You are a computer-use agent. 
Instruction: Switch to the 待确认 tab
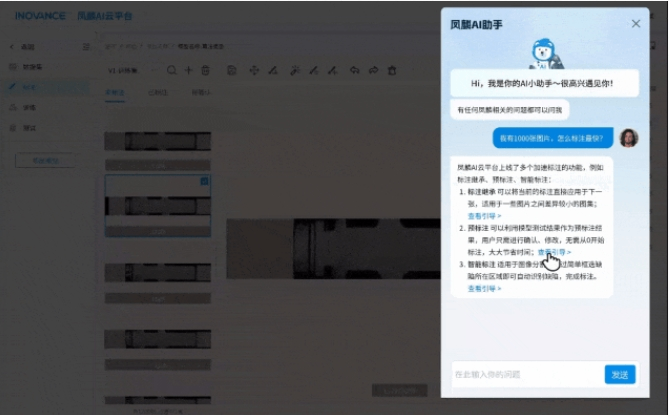click(x=201, y=93)
